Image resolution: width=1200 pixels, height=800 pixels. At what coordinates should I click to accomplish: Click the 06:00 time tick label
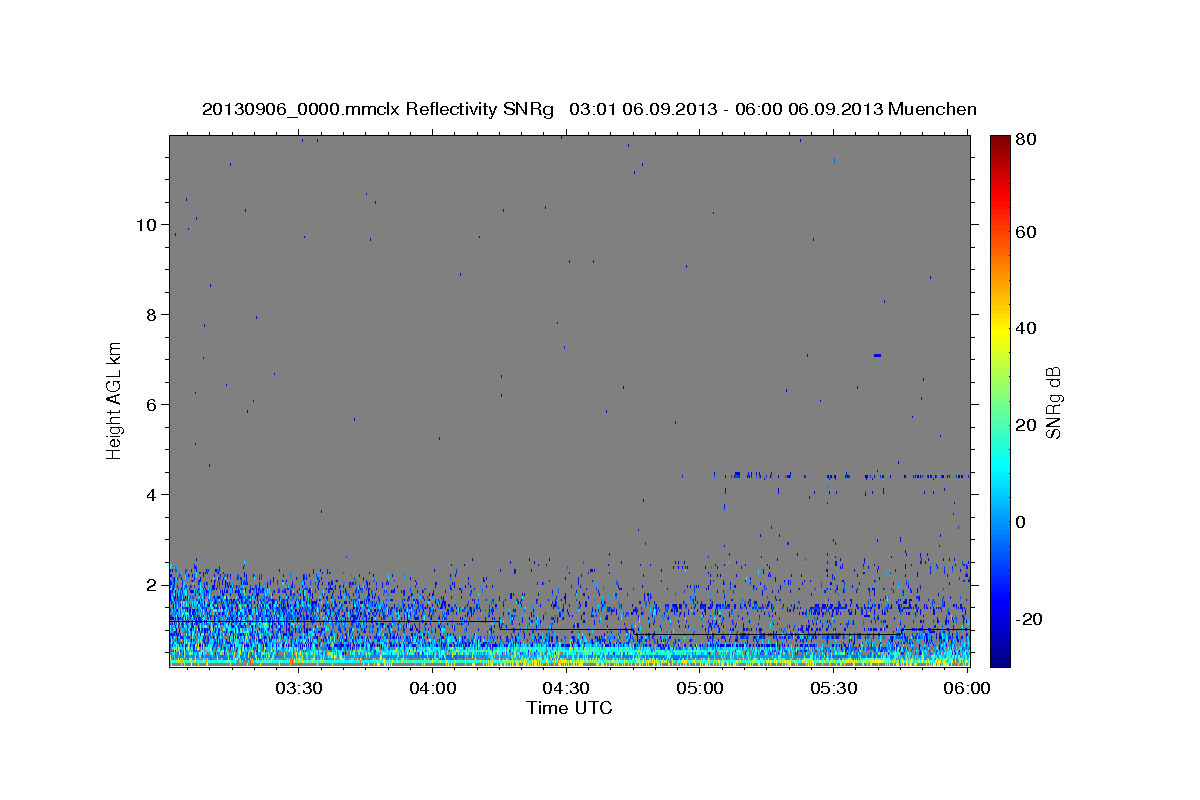(x=967, y=688)
